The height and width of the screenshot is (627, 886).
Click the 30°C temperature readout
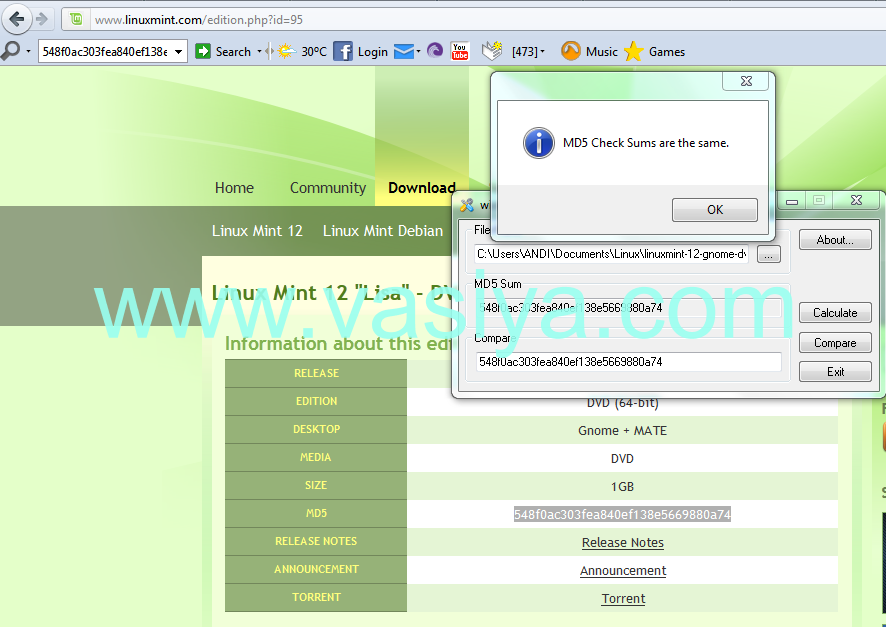point(314,51)
